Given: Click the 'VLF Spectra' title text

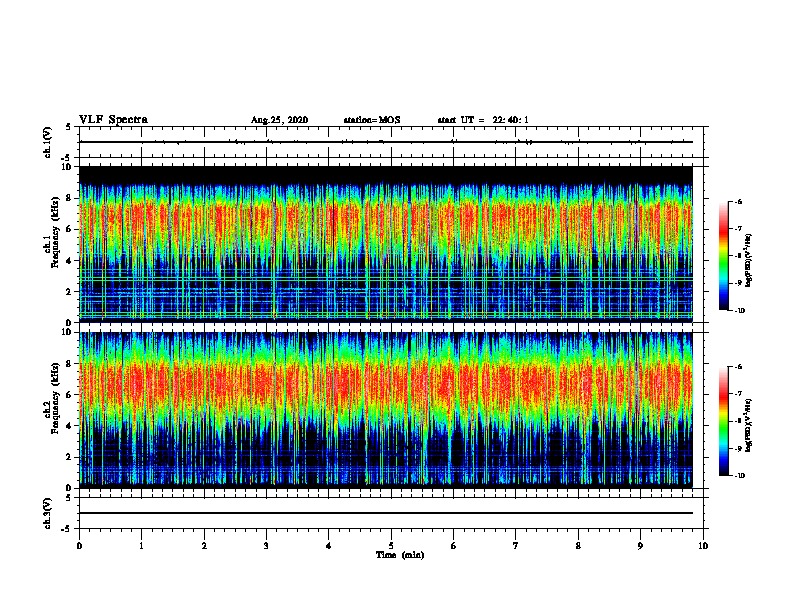Looking at the screenshot, I should coord(113,120).
